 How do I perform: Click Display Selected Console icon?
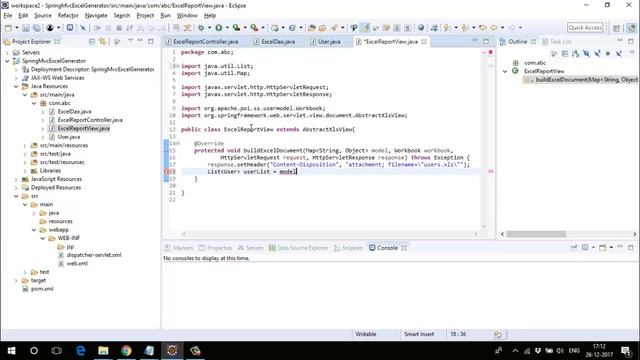pyautogui.click(x=585, y=248)
